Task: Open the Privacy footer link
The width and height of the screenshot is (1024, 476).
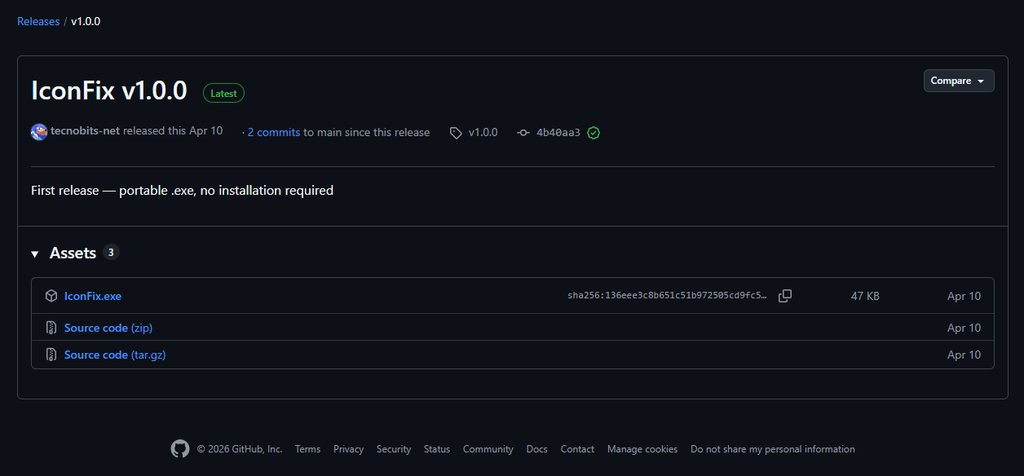Action: [x=348, y=449]
